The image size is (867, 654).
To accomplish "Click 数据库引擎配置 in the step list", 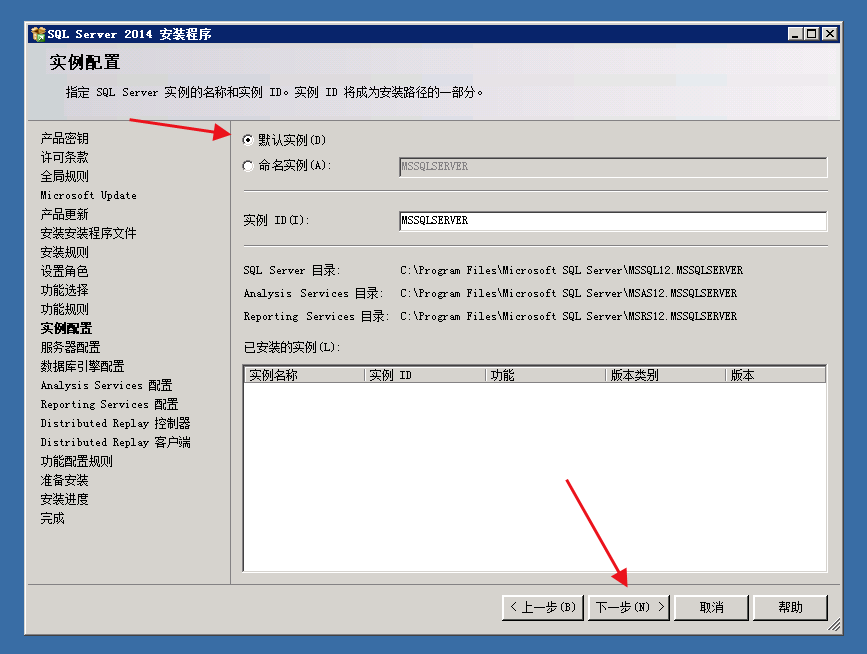I will coord(82,366).
